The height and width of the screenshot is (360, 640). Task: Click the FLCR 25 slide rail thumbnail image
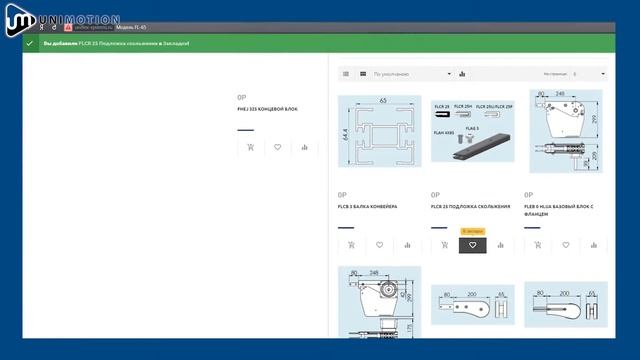point(473,131)
